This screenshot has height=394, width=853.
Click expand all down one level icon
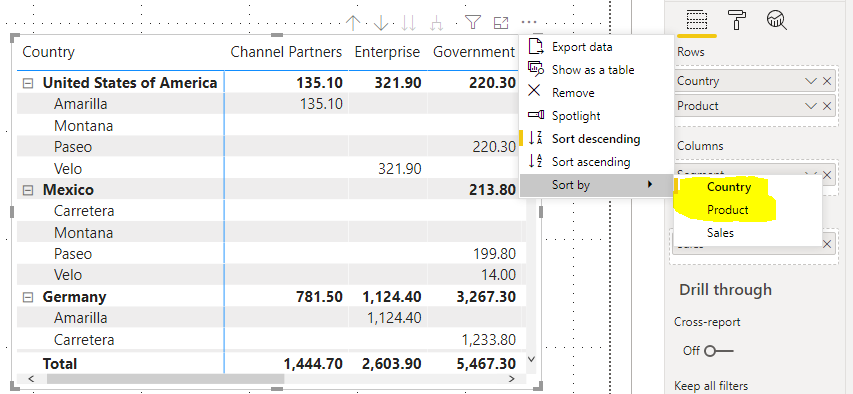pyautogui.click(x=436, y=22)
